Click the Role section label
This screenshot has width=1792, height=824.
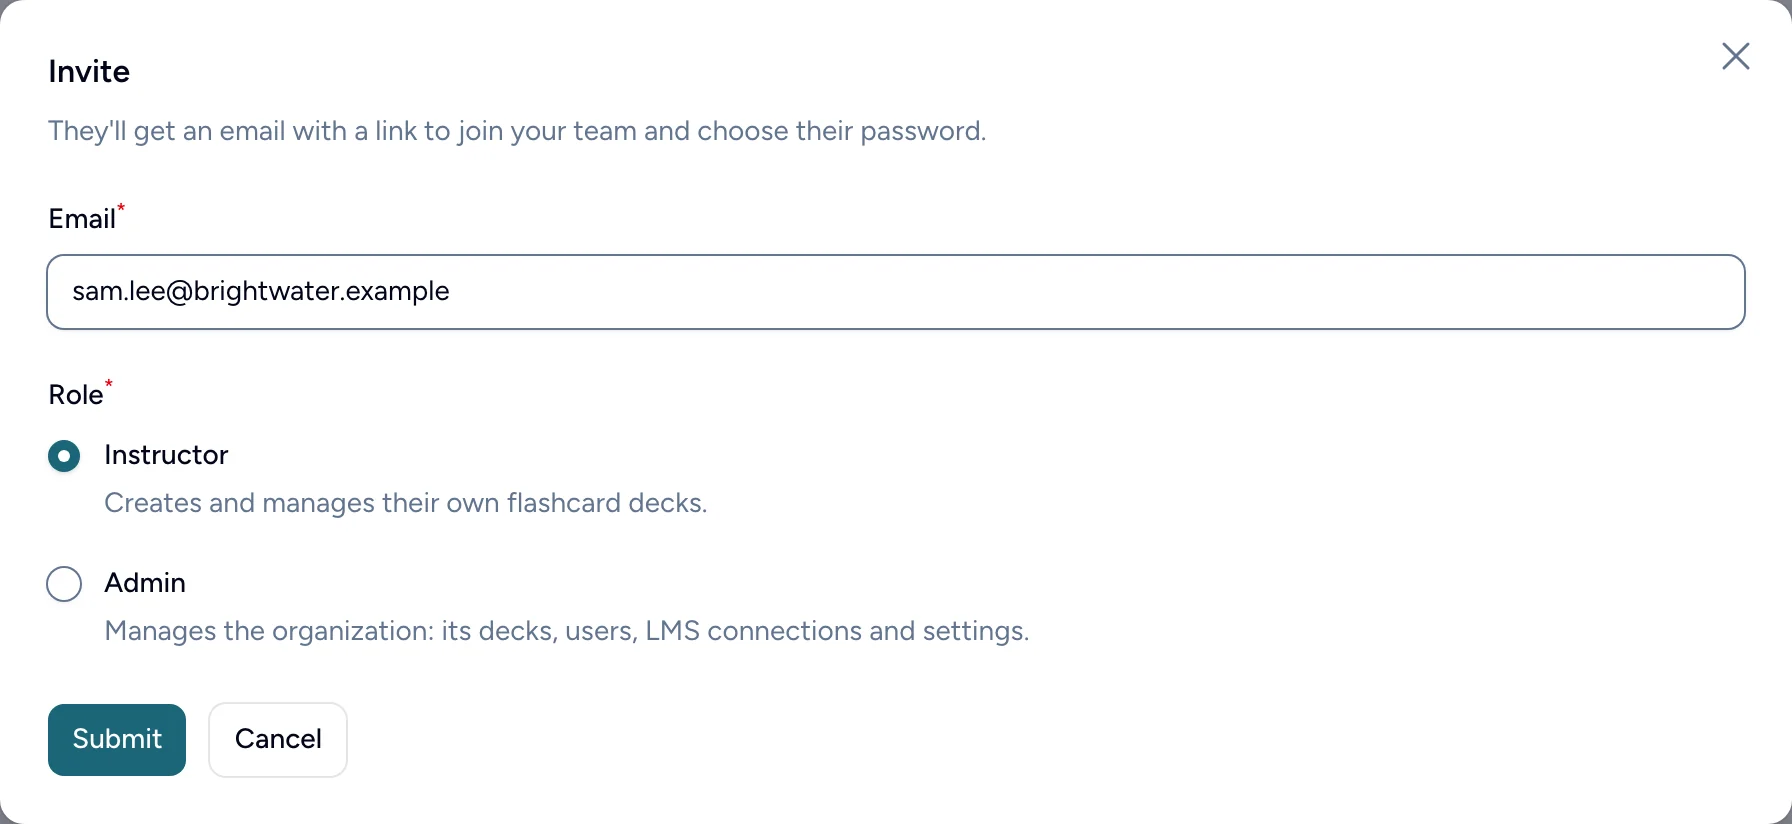[x=76, y=395]
